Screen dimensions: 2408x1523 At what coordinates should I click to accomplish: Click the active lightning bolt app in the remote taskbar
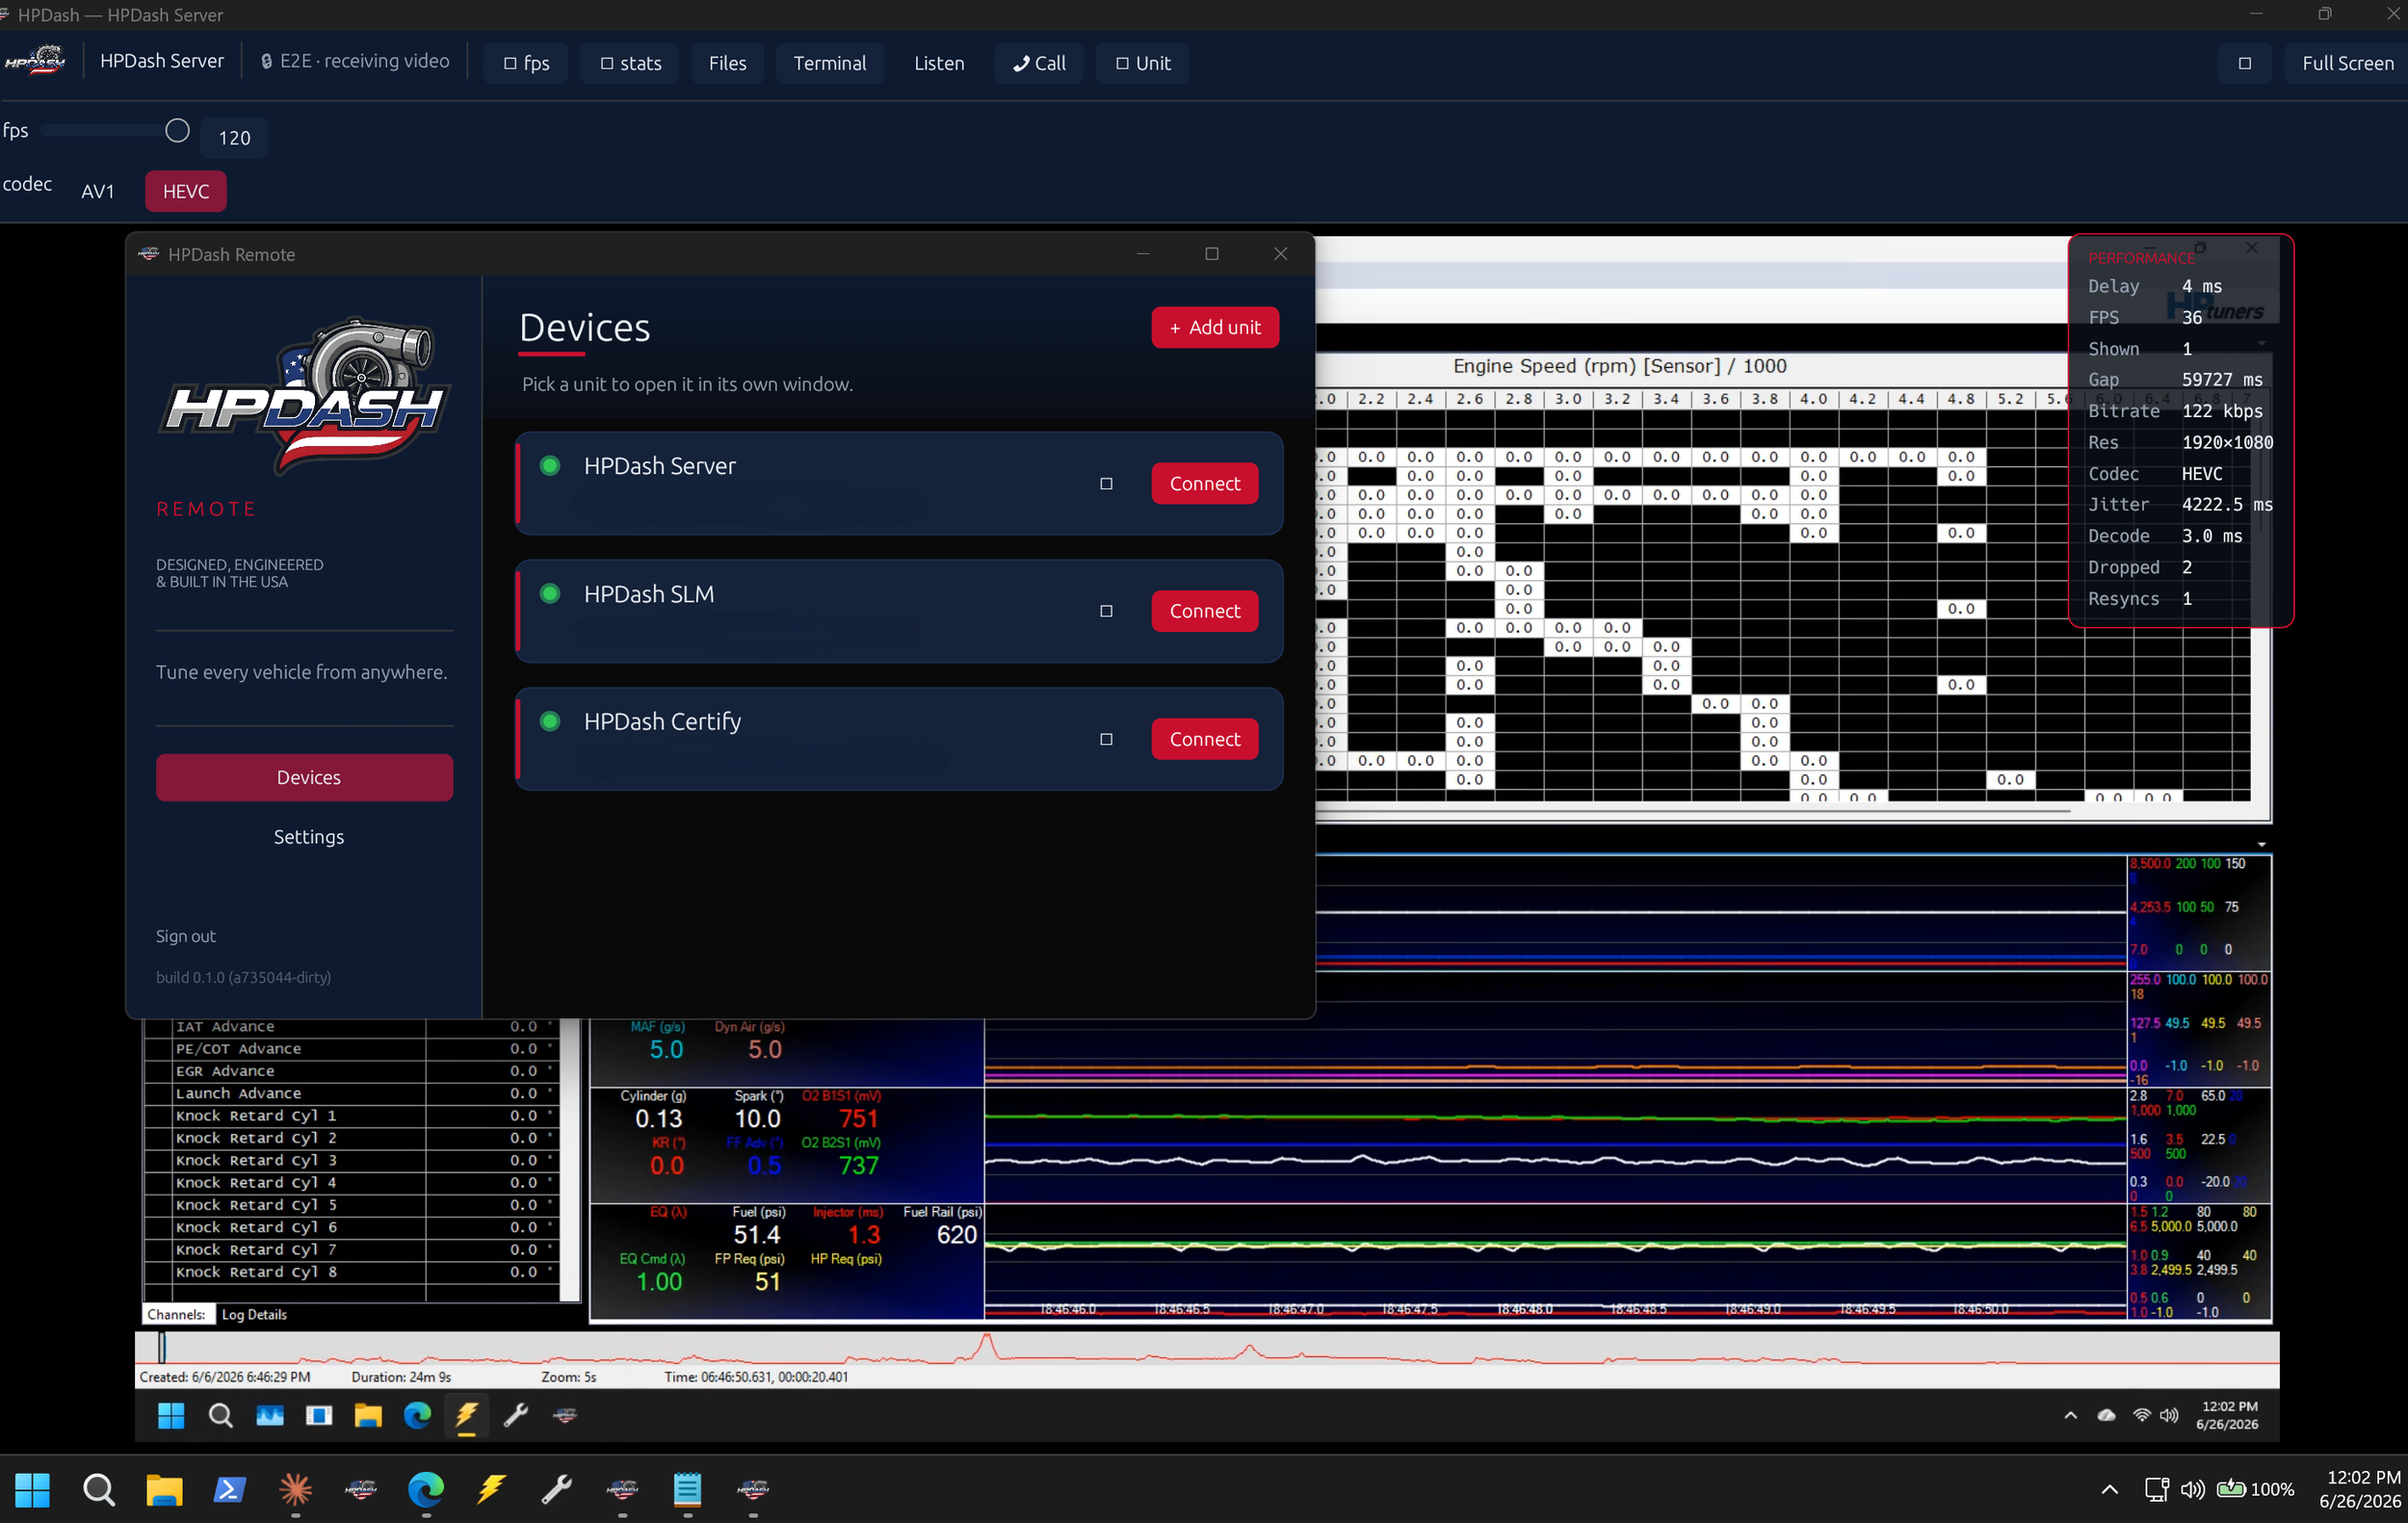tap(467, 1415)
